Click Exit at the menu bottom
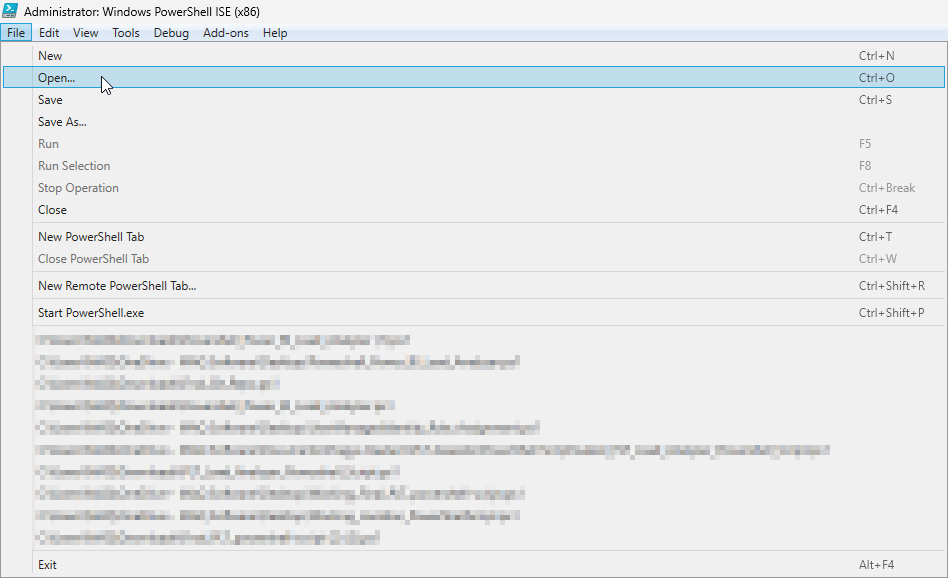Viewport: 948px width, 578px height. tap(47, 565)
